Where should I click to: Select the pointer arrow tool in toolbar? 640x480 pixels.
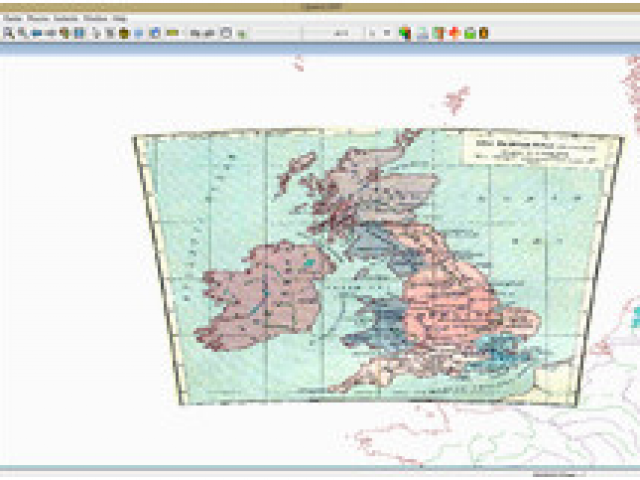pyautogui.click(x=96, y=33)
